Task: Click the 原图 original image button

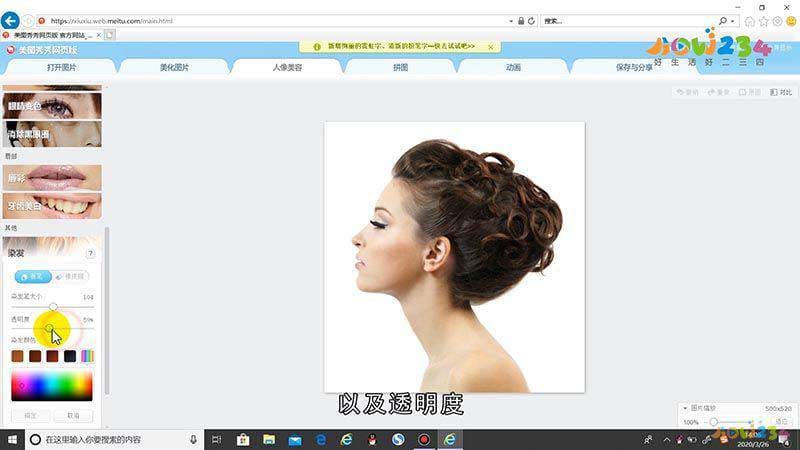Action: [x=750, y=92]
